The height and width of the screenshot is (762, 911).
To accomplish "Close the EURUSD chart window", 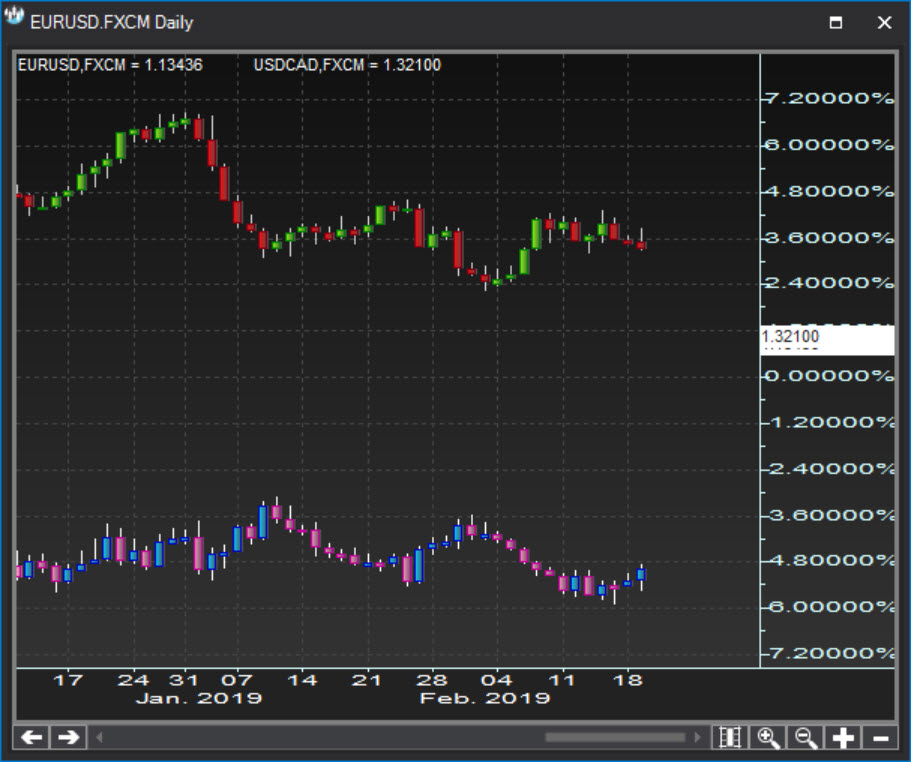I will pos(884,23).
